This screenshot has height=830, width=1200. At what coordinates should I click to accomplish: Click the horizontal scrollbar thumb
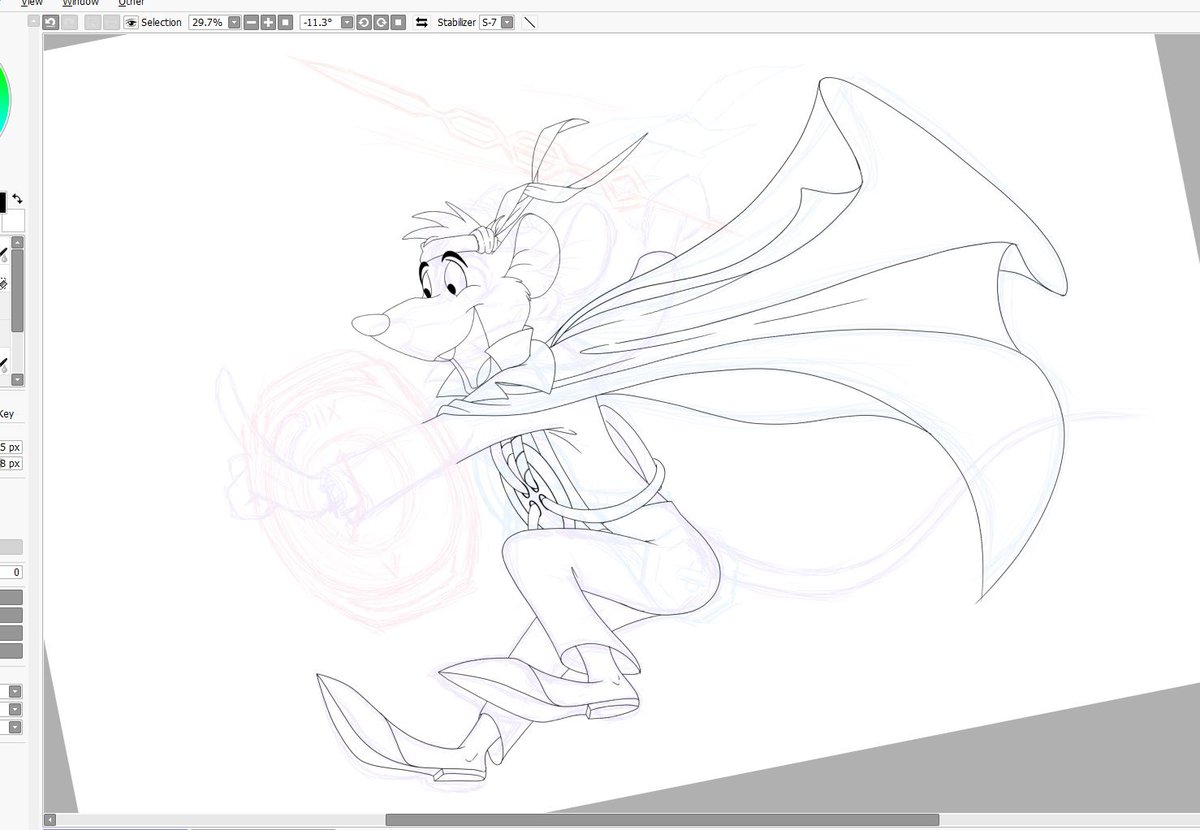pos(661,820)
